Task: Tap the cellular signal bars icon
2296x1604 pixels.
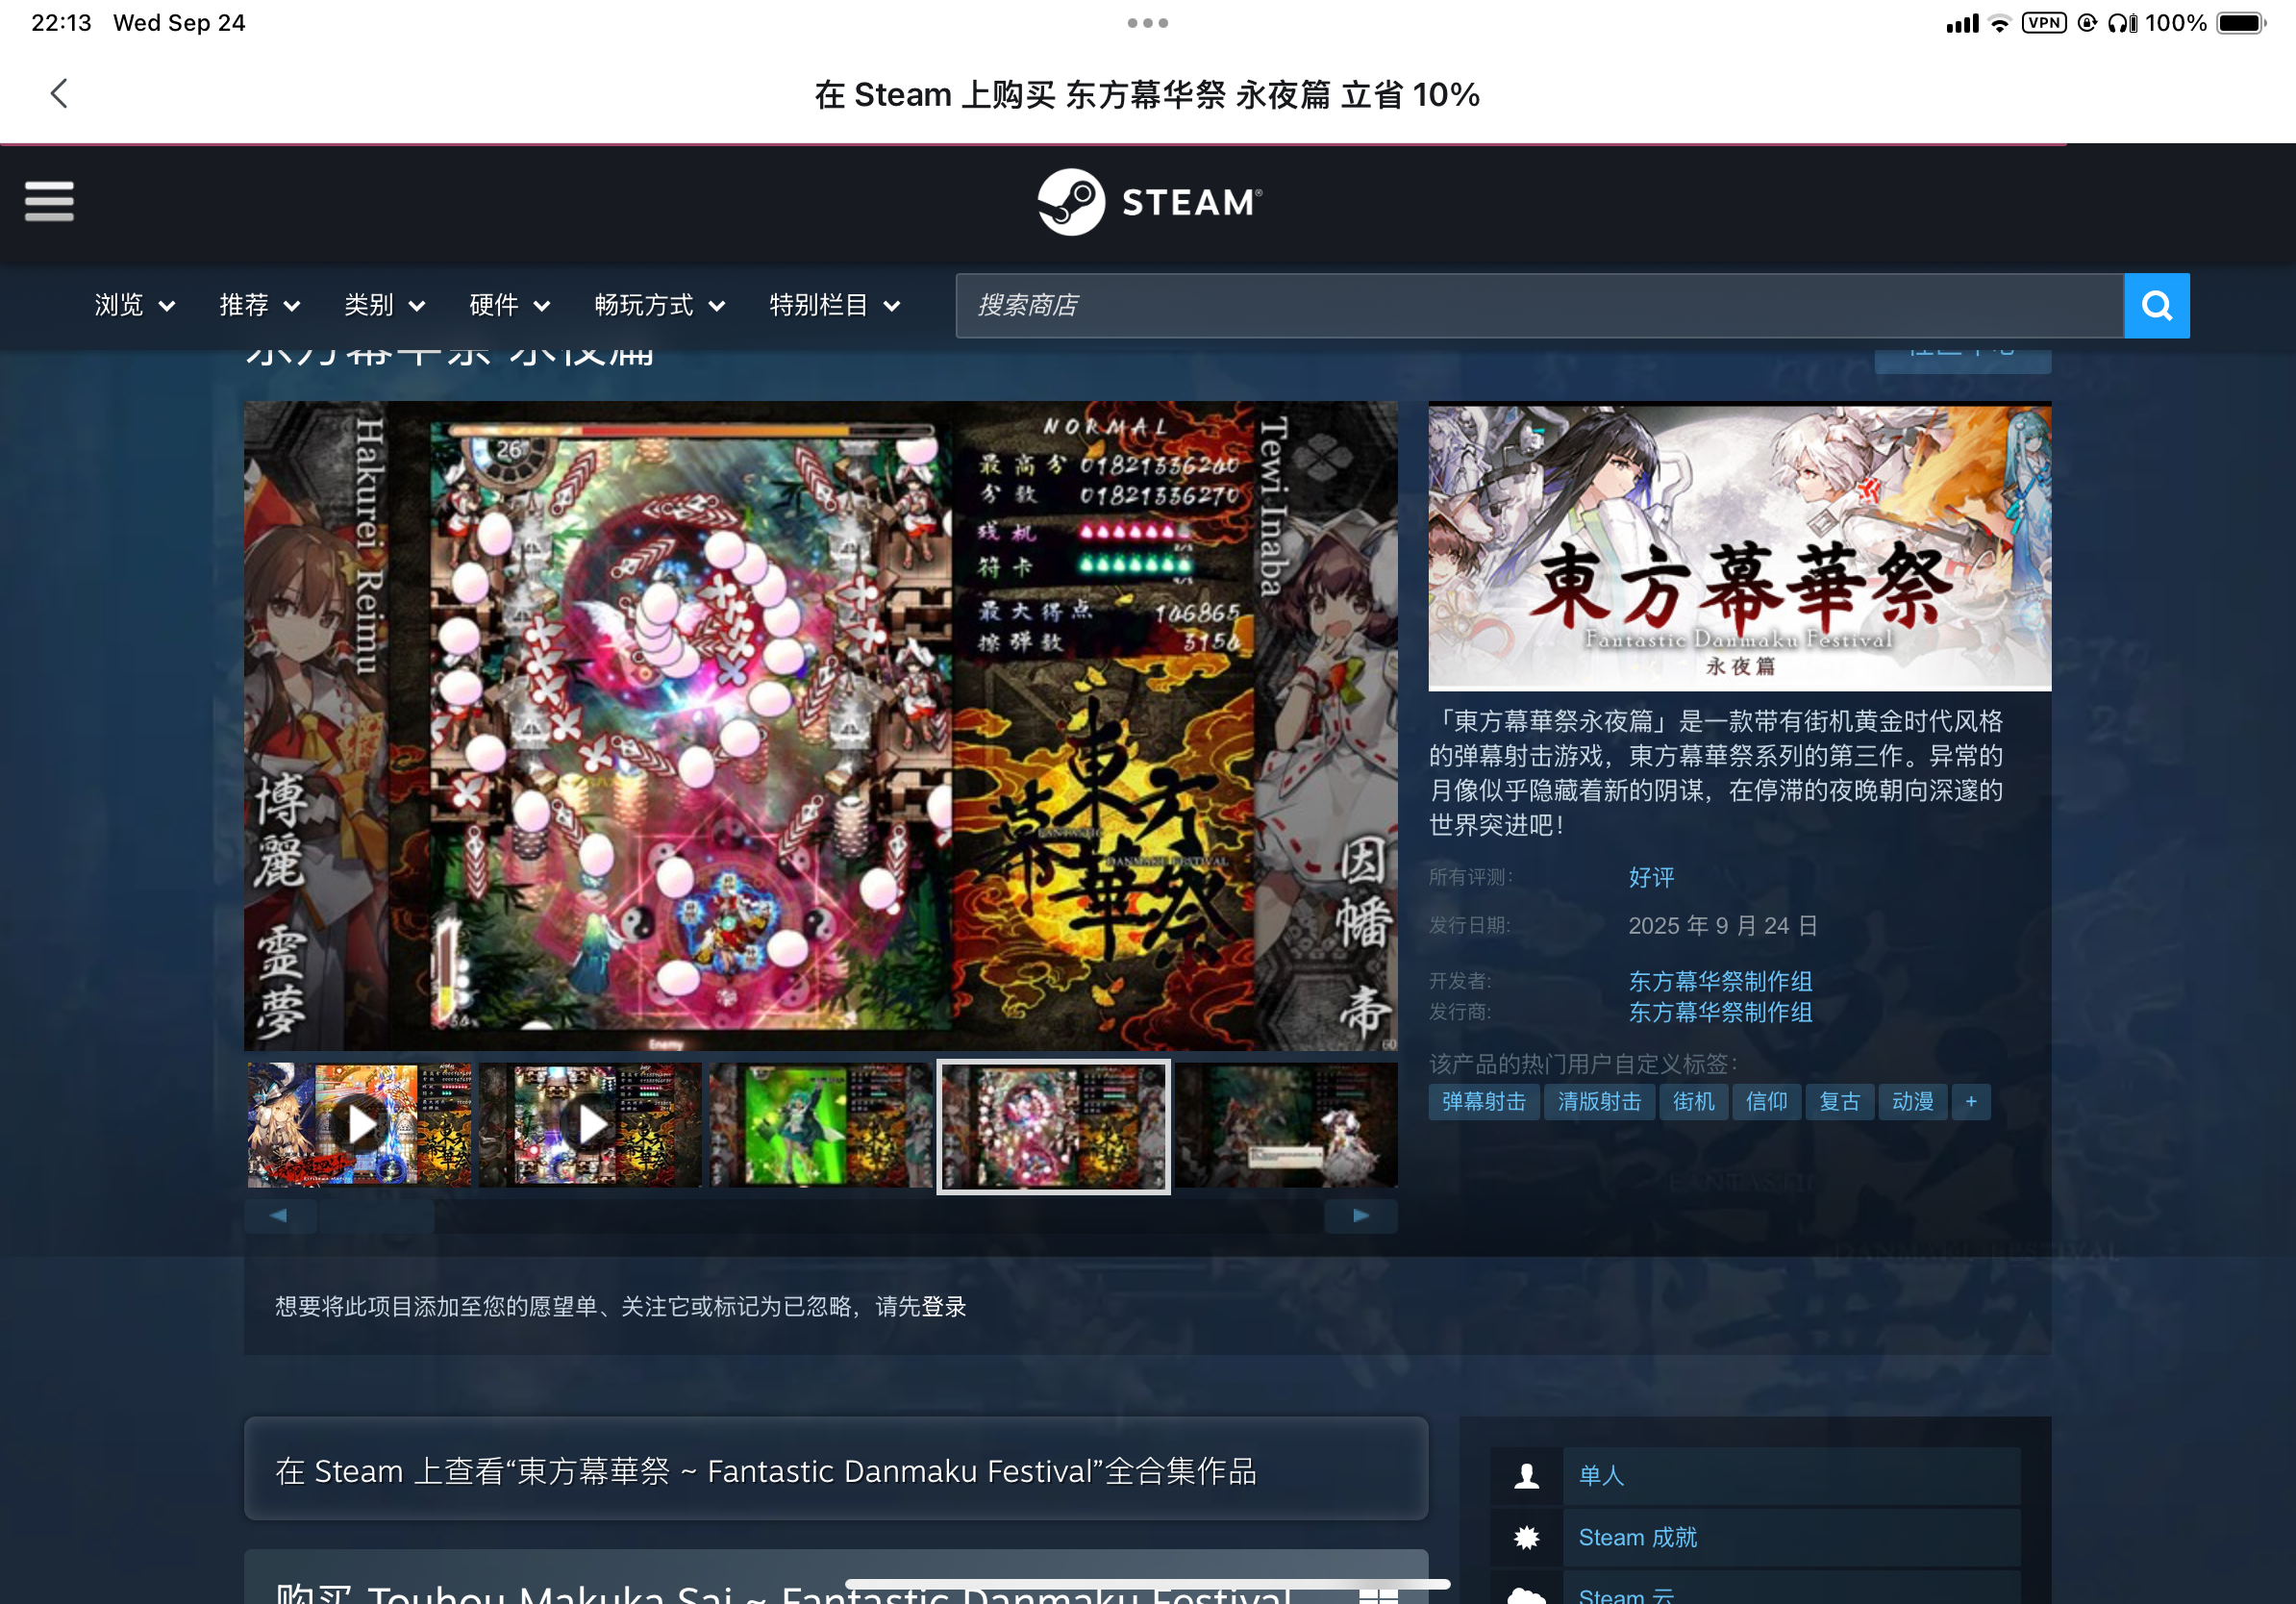Action: 1961,24
